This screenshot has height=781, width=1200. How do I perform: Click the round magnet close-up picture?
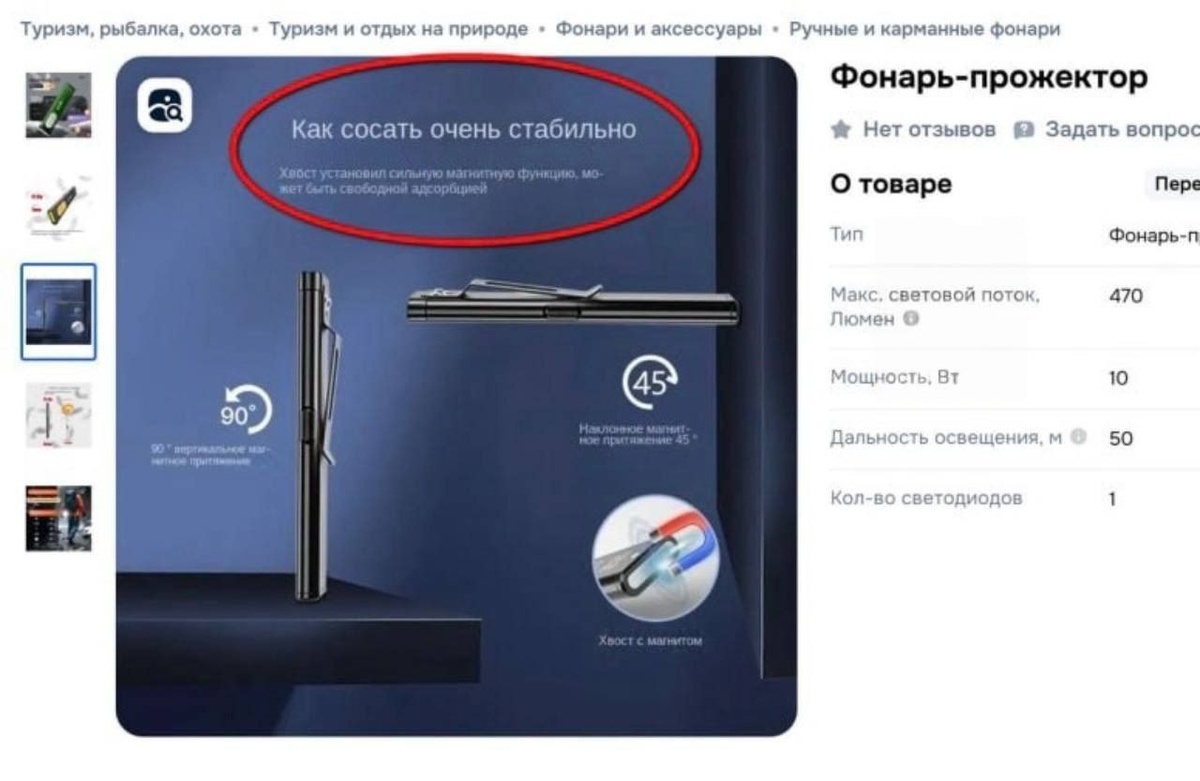656,558
